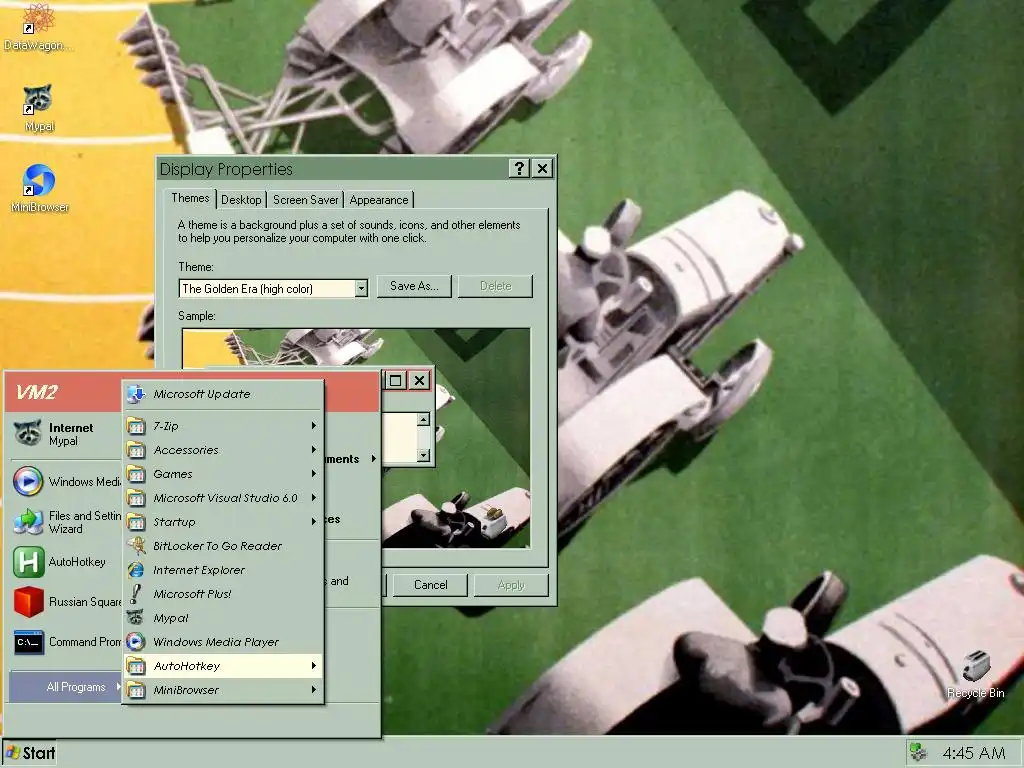
Task: Switch to the Screen Saver tab
Action: [x=305, y=200]
